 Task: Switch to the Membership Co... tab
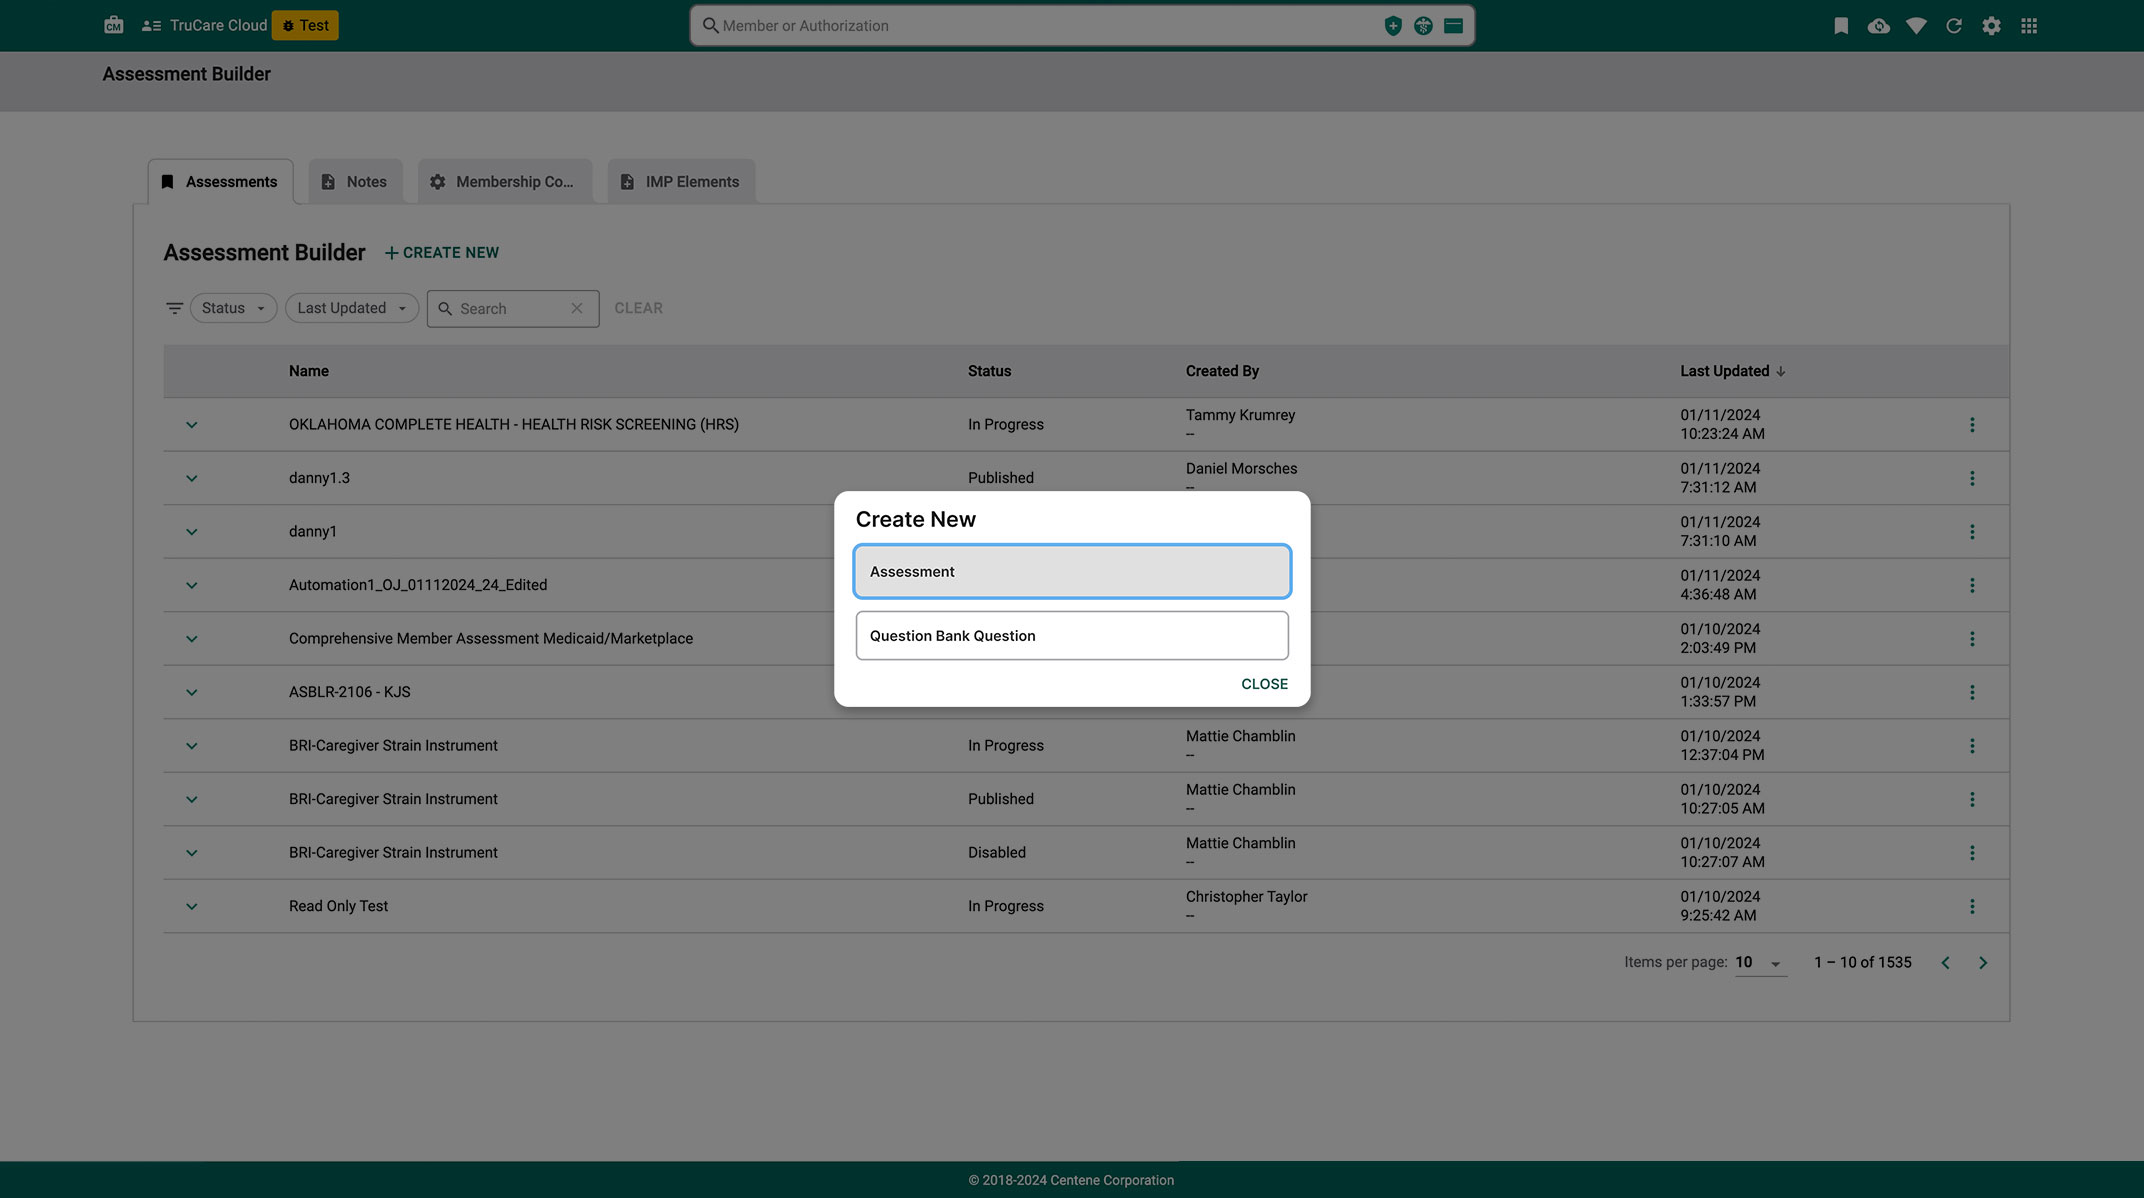coord(504,182)
